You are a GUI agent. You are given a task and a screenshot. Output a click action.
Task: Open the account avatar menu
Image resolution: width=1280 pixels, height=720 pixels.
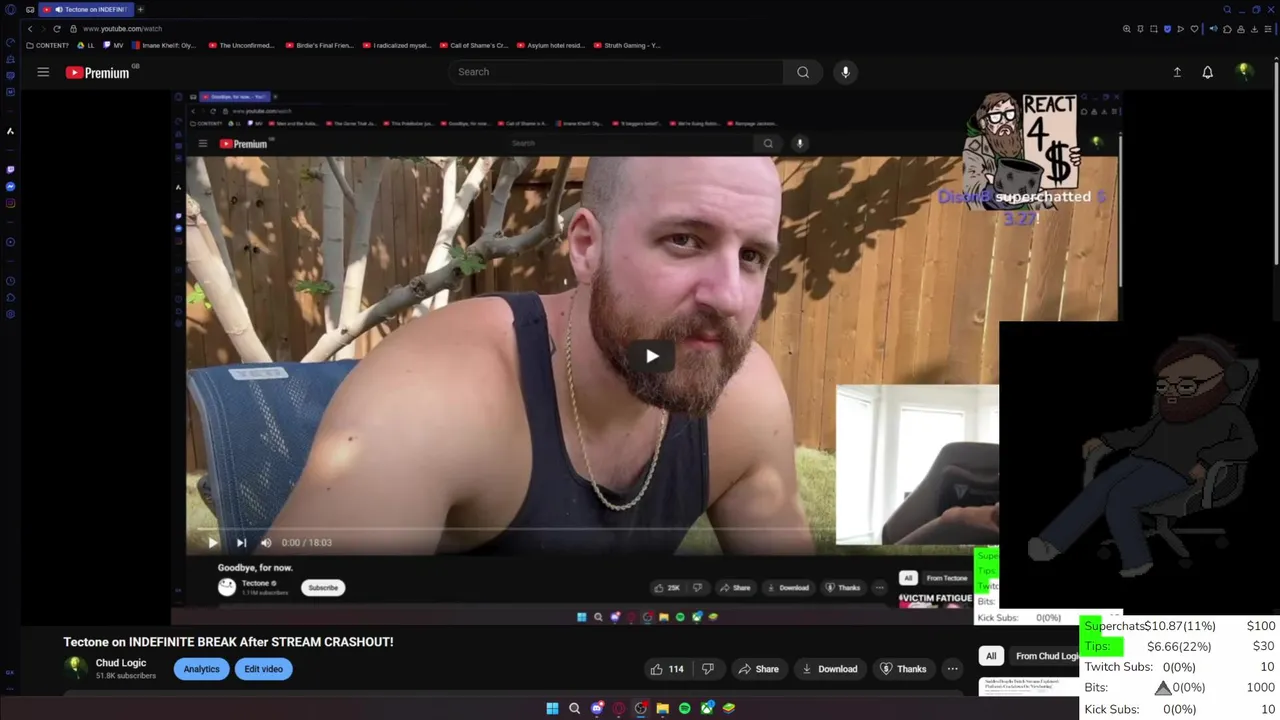pyautogui.click(x=1244, y=72)
